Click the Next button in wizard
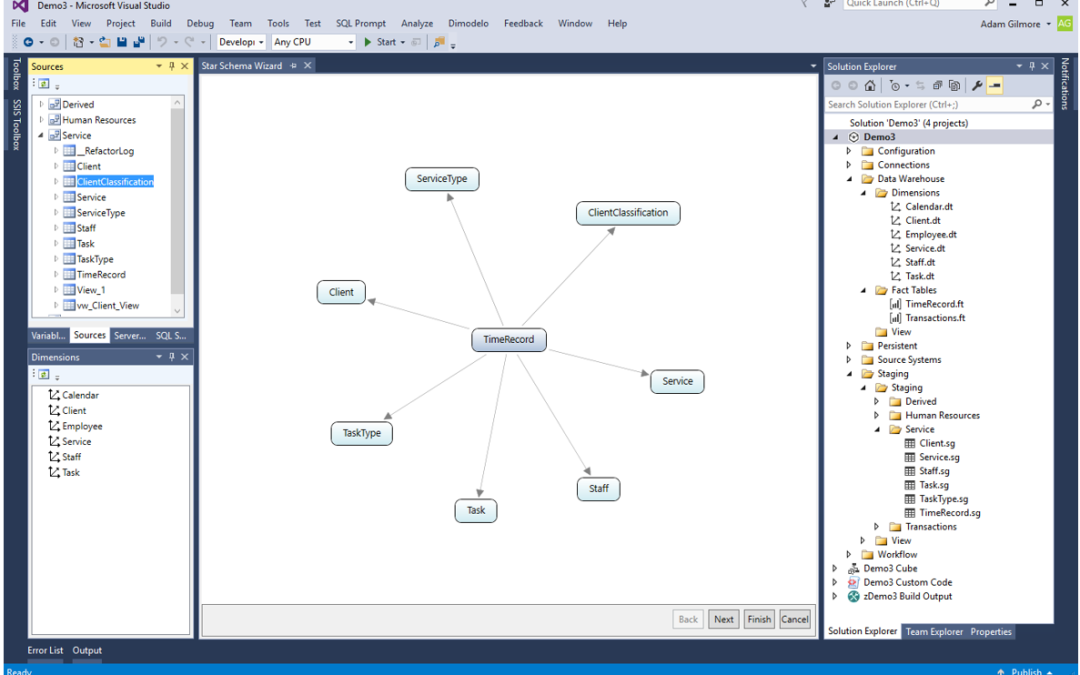 click(724, 619)
